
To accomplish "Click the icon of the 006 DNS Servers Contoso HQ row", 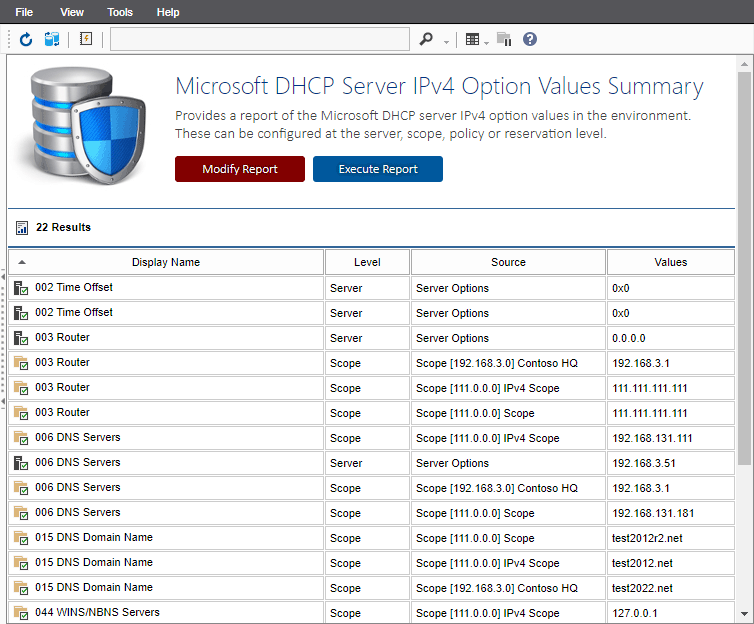I will [x=21, y=488].
